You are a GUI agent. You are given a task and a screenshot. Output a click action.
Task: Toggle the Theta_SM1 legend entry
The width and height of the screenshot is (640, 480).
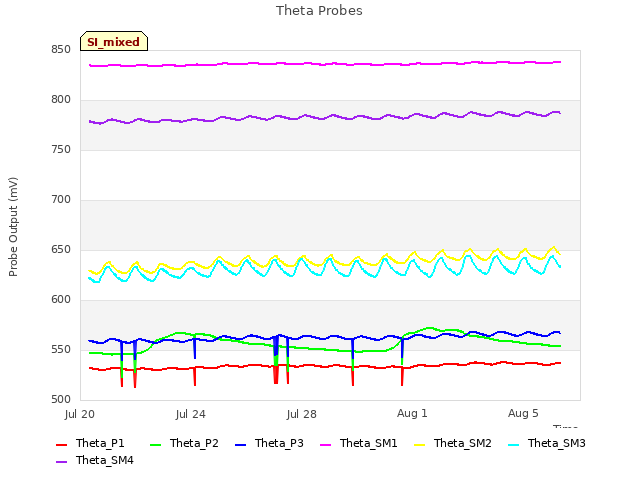(x=358, y=443)
